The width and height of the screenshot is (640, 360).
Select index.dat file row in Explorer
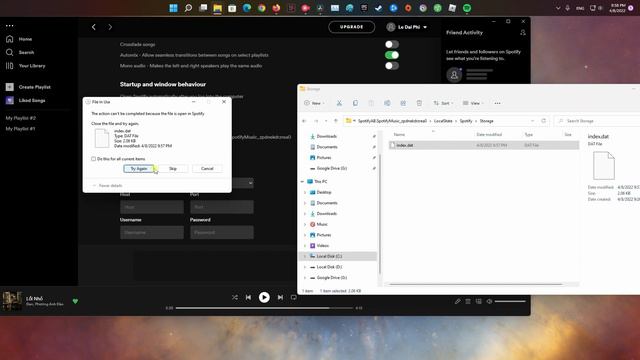483,145
